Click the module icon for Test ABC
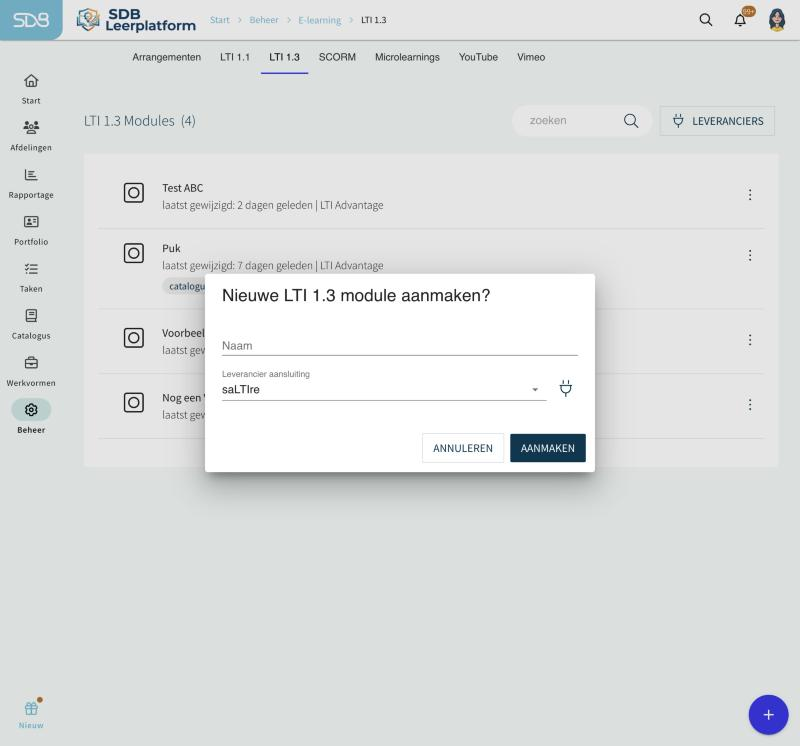 coord(134,193)
